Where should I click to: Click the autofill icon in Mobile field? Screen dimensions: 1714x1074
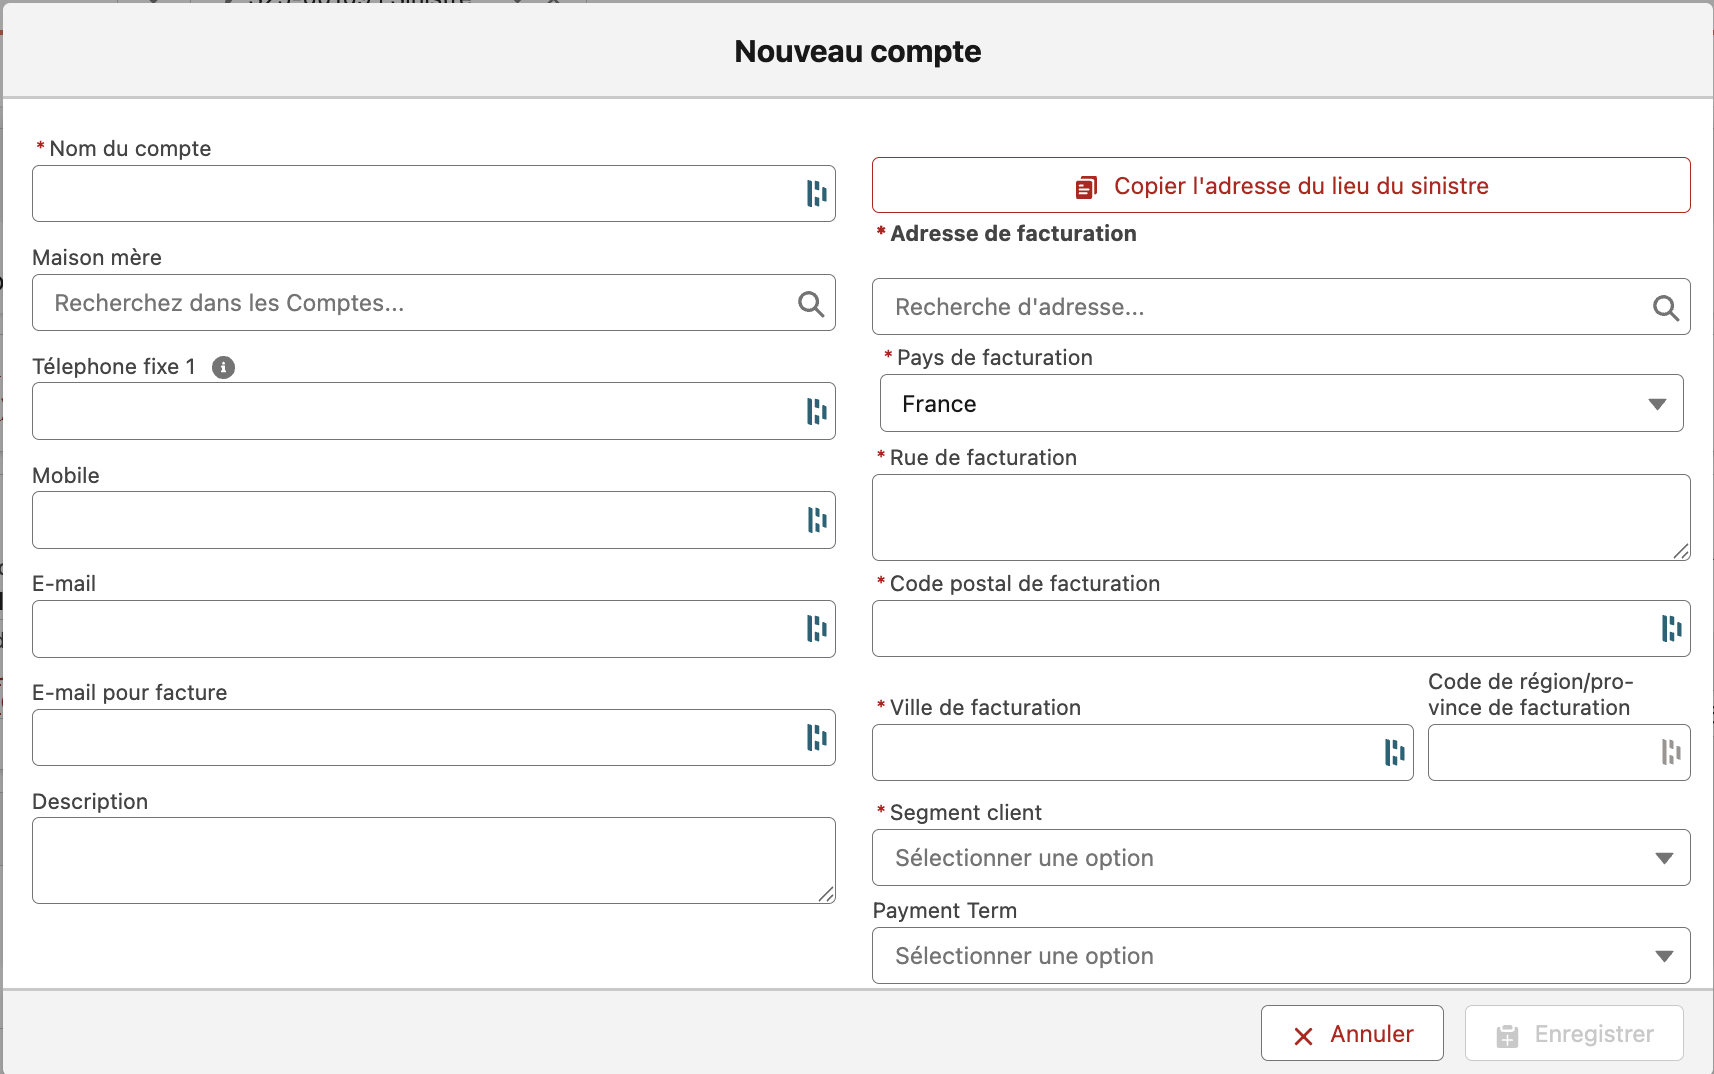click(x=816, y=520)
